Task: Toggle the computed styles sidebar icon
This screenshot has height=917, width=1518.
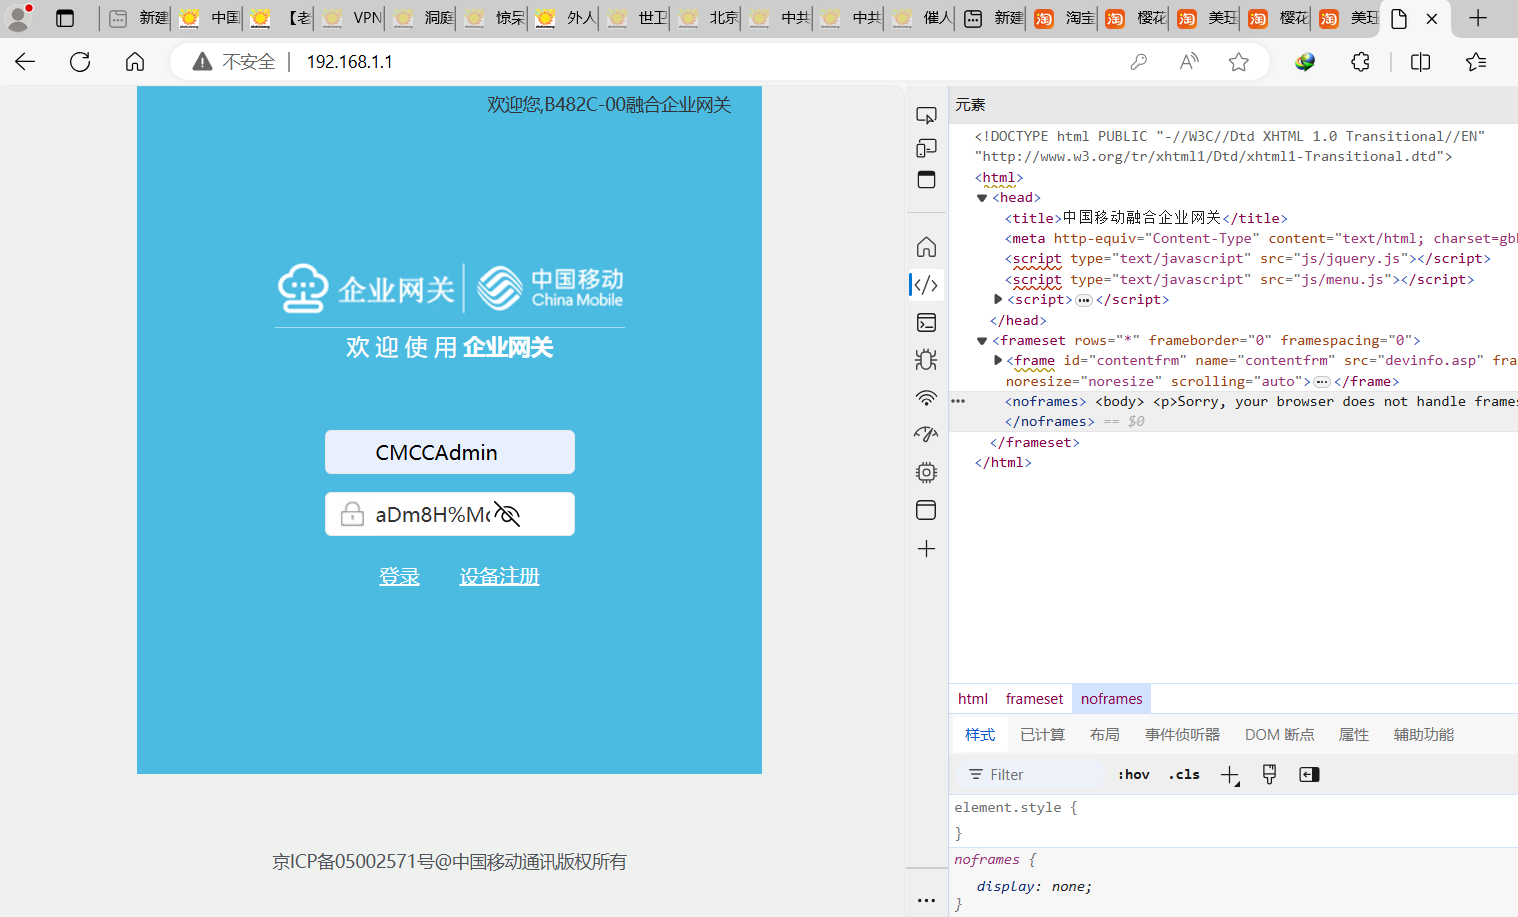Action: tap(1309, 775)
